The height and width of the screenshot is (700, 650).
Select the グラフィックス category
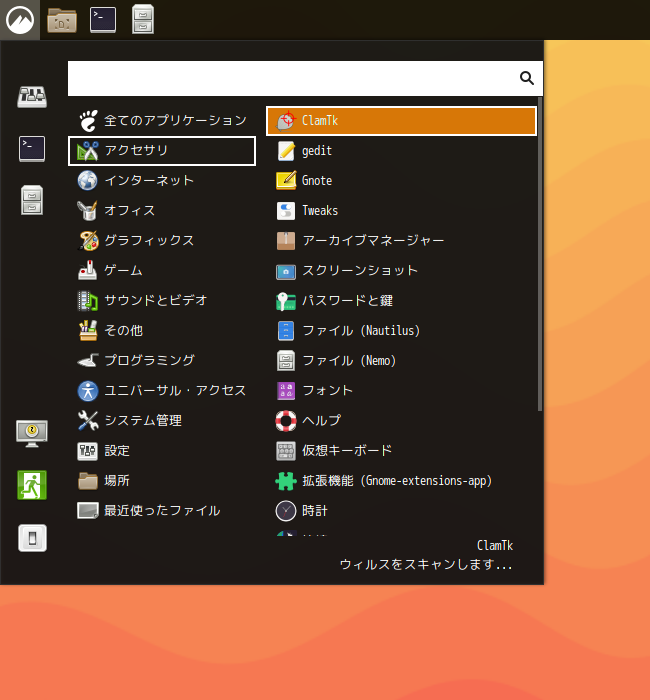162,241
